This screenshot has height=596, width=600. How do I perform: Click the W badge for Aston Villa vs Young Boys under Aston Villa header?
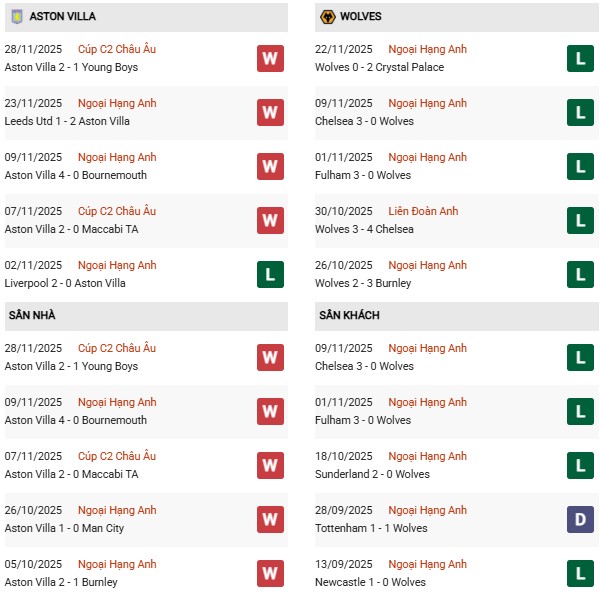(270, 58)
